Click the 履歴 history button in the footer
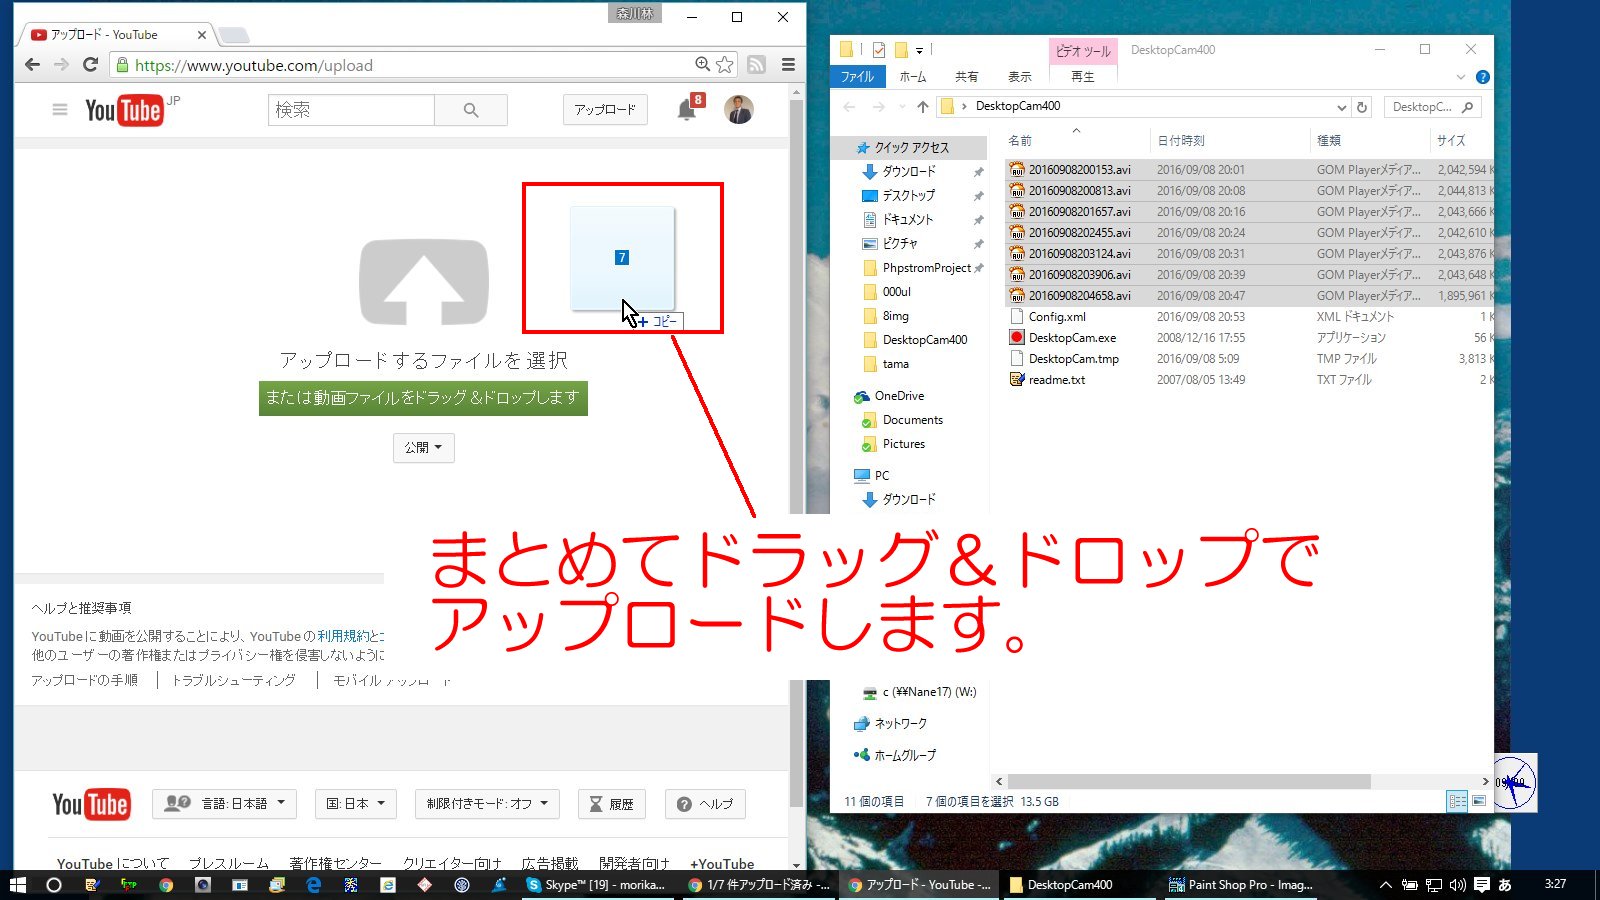 click(611, 803)
